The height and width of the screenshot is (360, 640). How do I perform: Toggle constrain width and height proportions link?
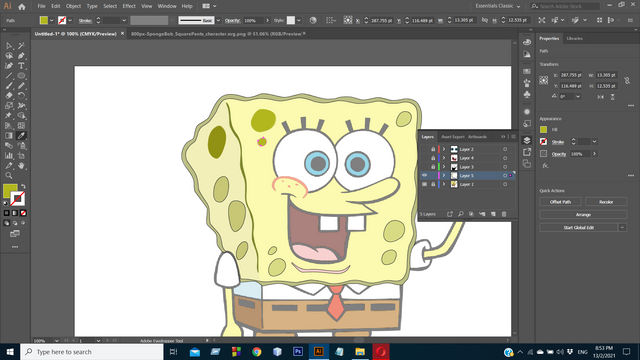[x=627, y=80]
